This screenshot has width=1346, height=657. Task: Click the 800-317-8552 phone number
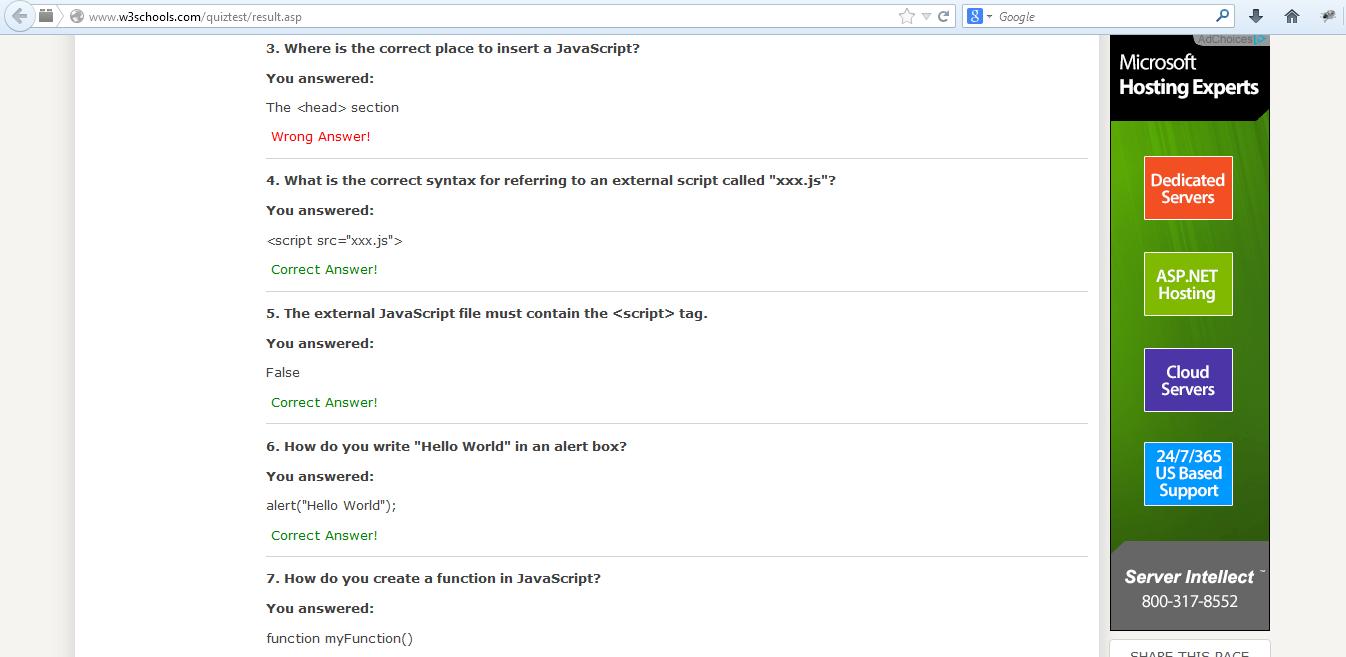[x=1190, y=601]
